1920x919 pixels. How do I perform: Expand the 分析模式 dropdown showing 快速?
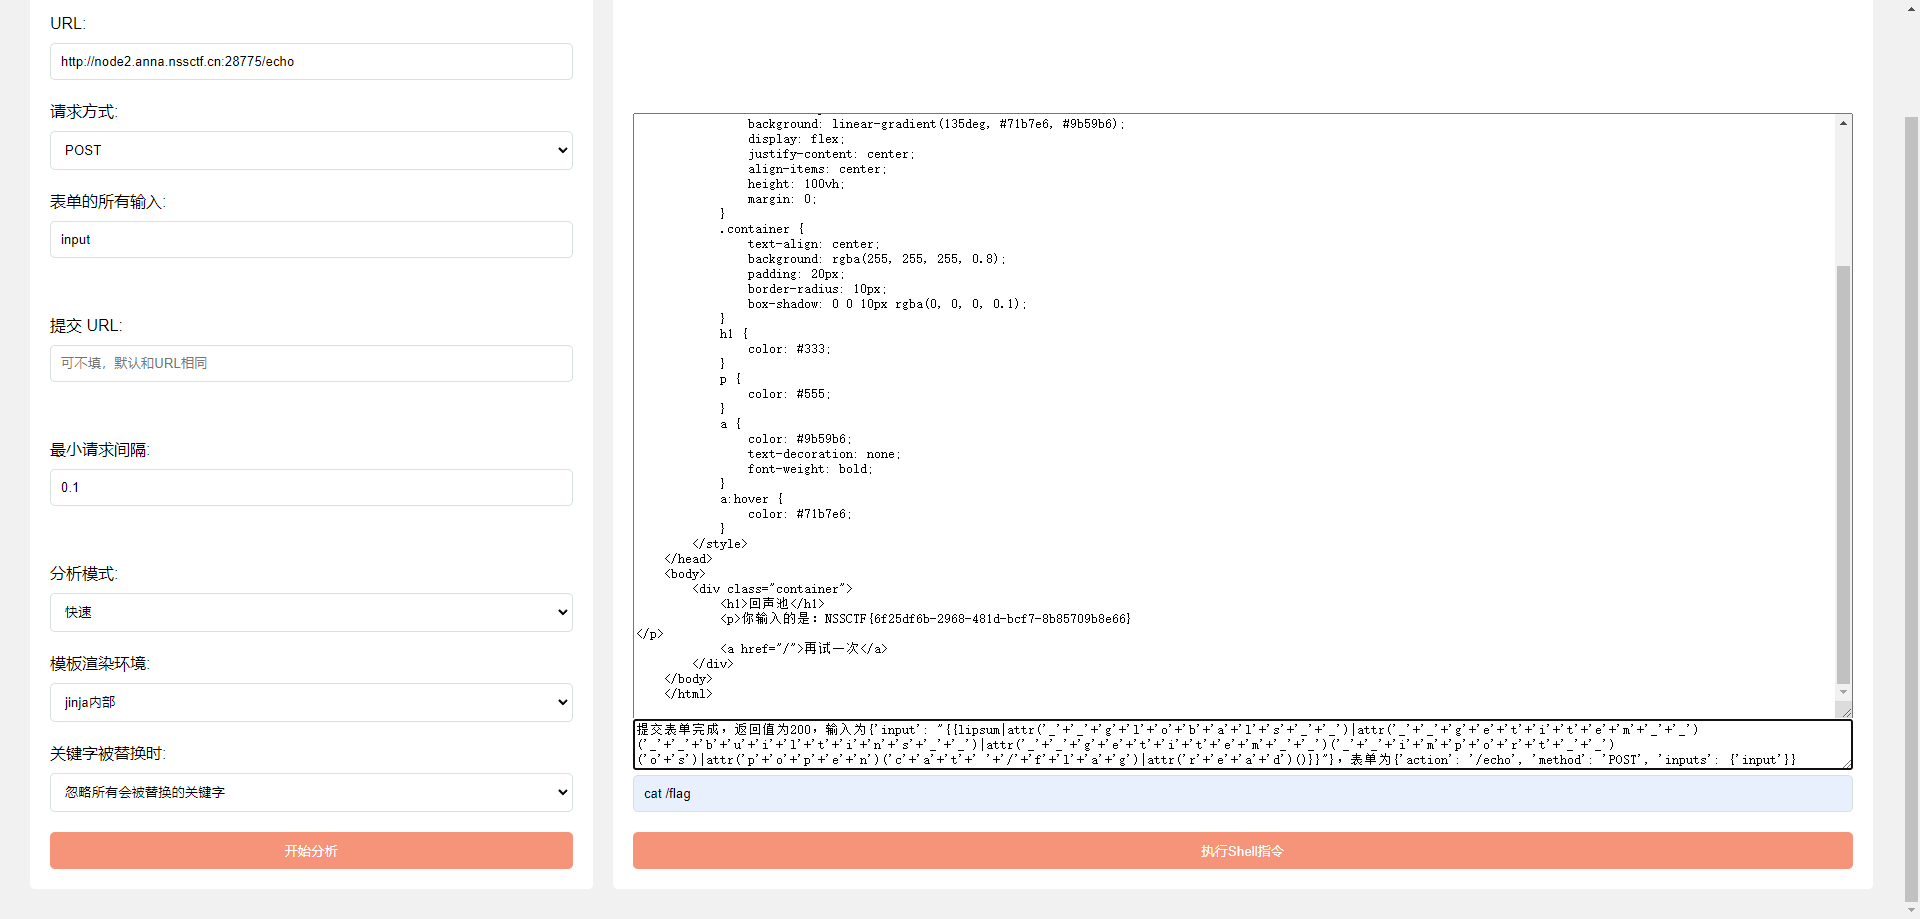tap(311, 613)
